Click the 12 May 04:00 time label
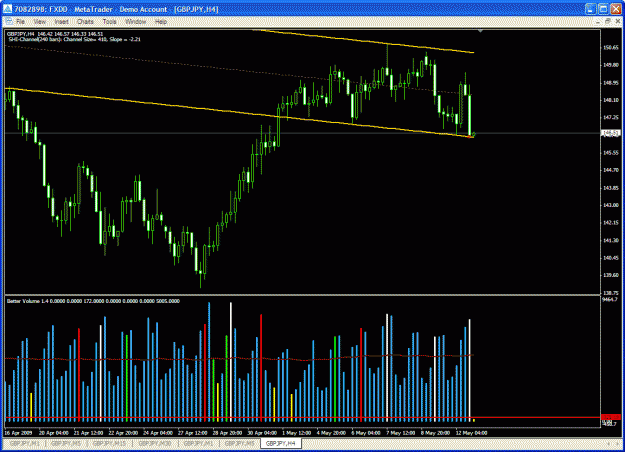The width and height of the screenshot is (625, 452). point(472,433)
